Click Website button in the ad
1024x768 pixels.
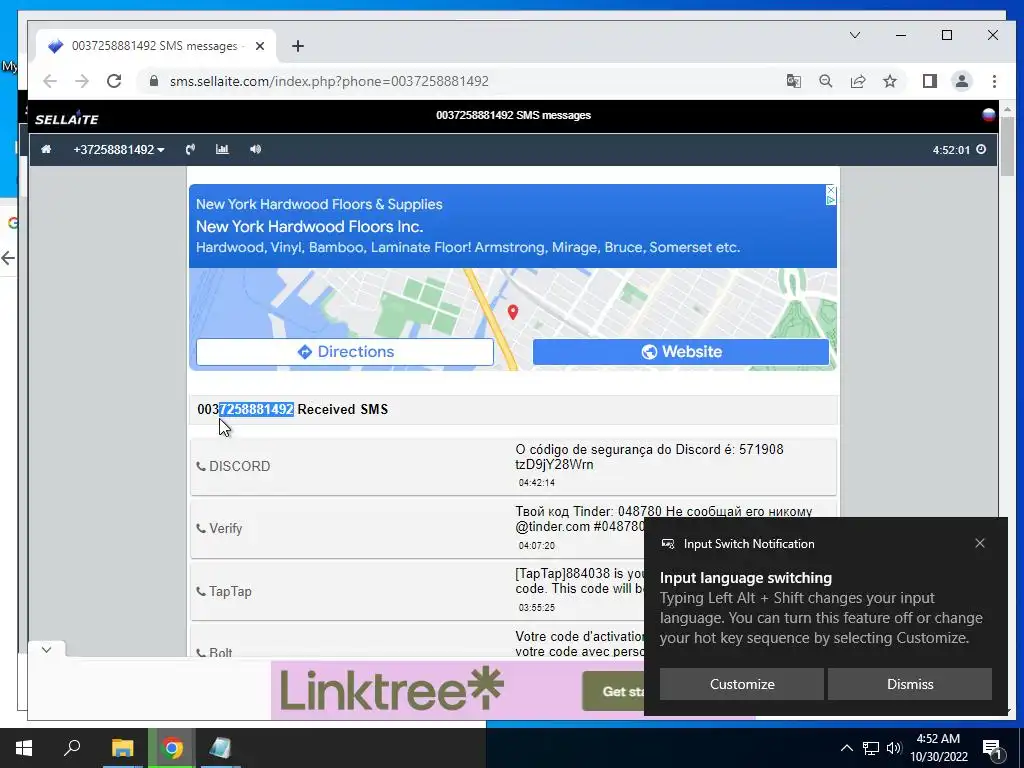[x=680, y=351]
